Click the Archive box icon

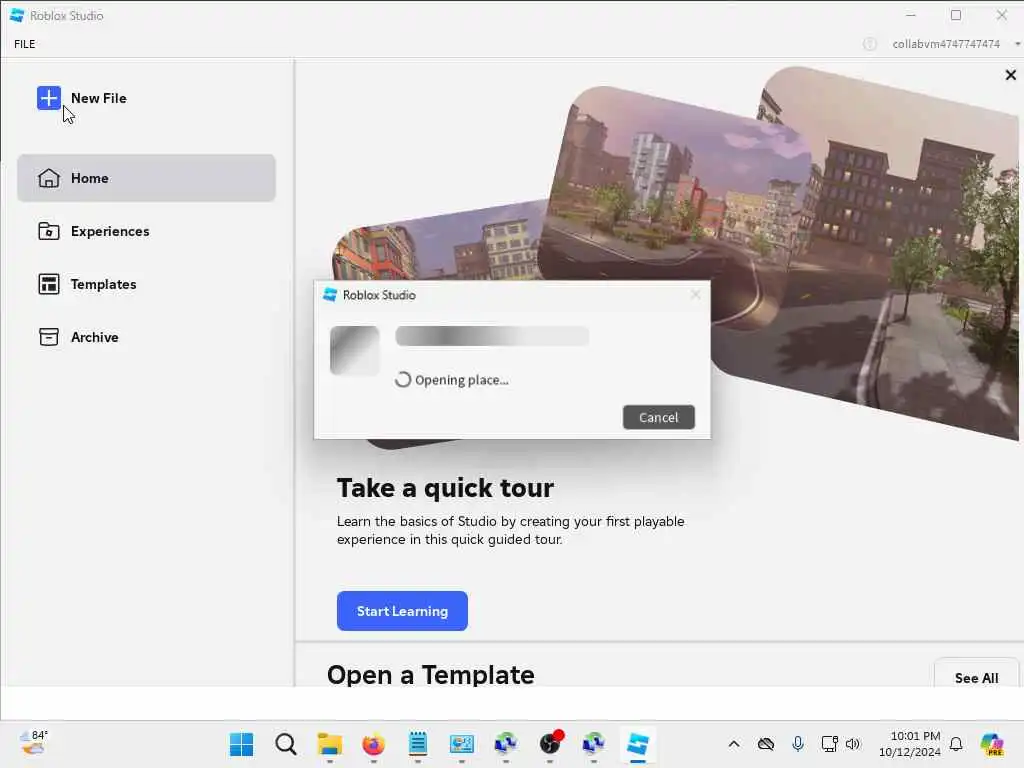click(49, 337)
